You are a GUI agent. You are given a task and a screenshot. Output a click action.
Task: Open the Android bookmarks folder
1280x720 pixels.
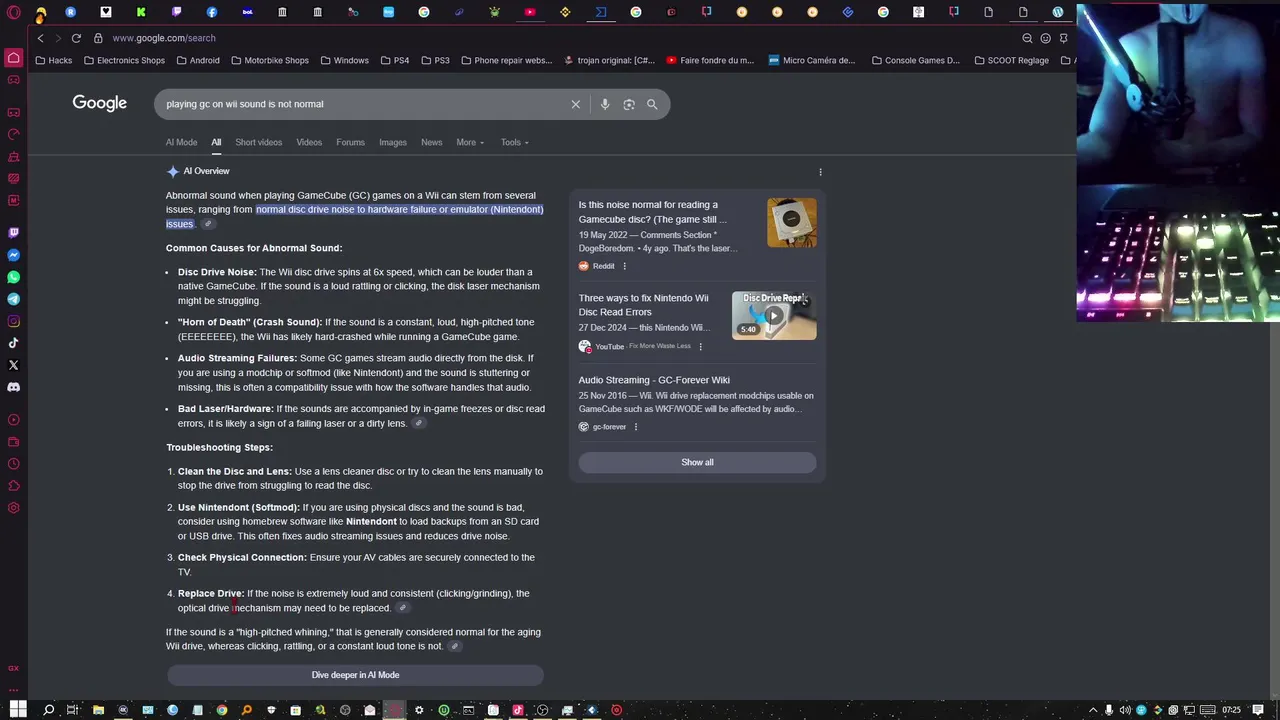point(198,60)
